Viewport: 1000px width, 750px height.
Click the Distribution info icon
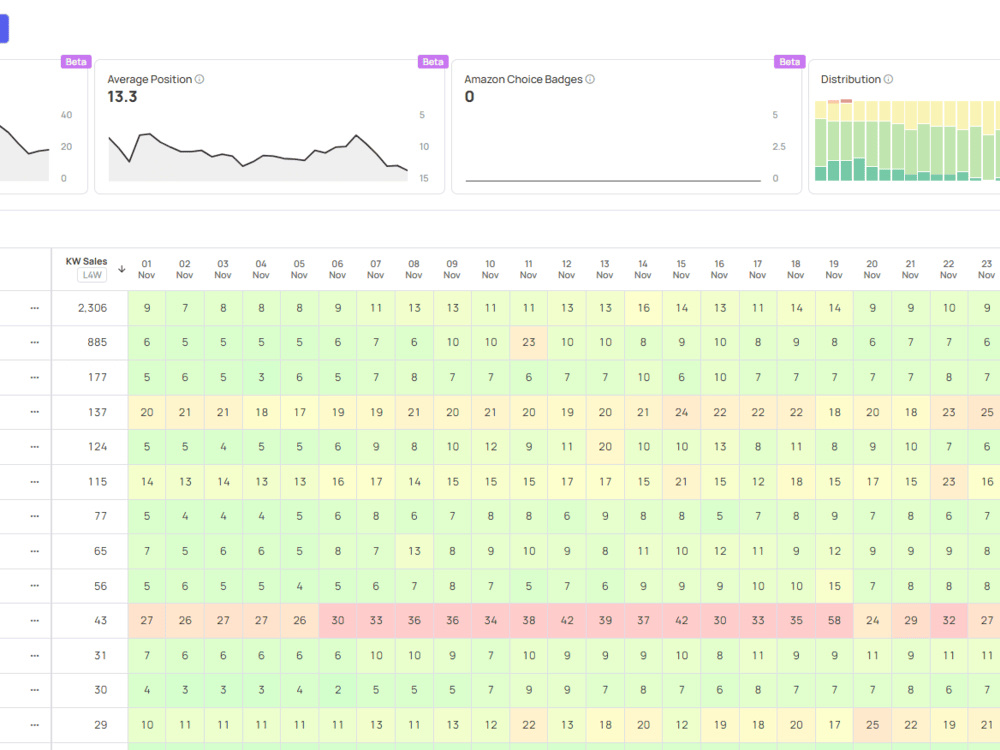888,79
